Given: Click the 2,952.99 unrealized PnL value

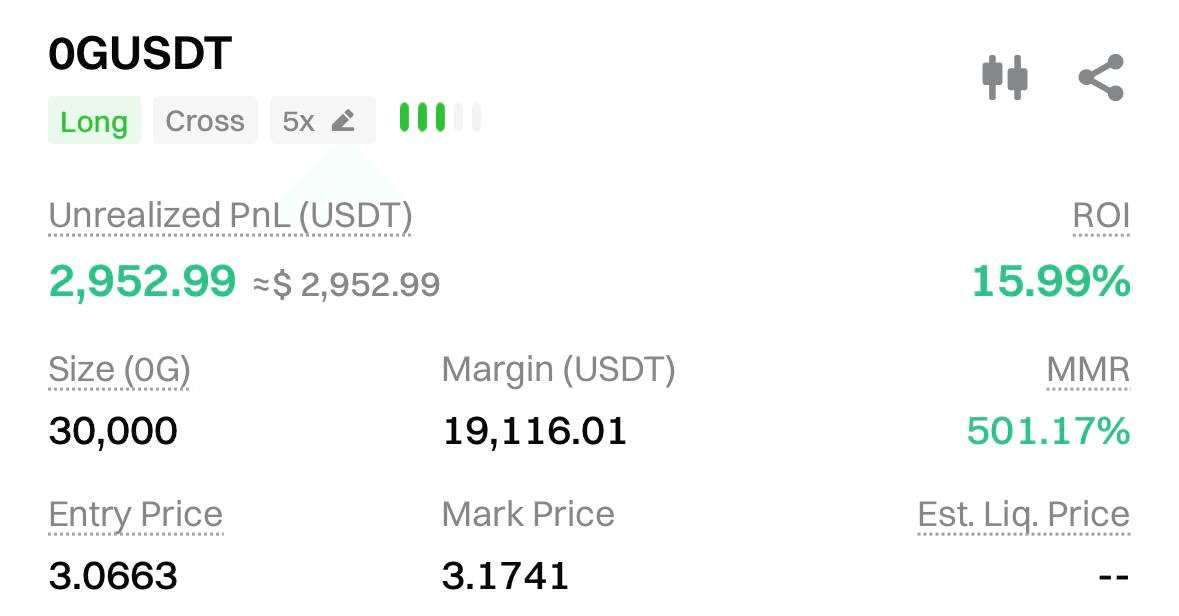Looking at the screenshot, I should [x=142, y=282].
